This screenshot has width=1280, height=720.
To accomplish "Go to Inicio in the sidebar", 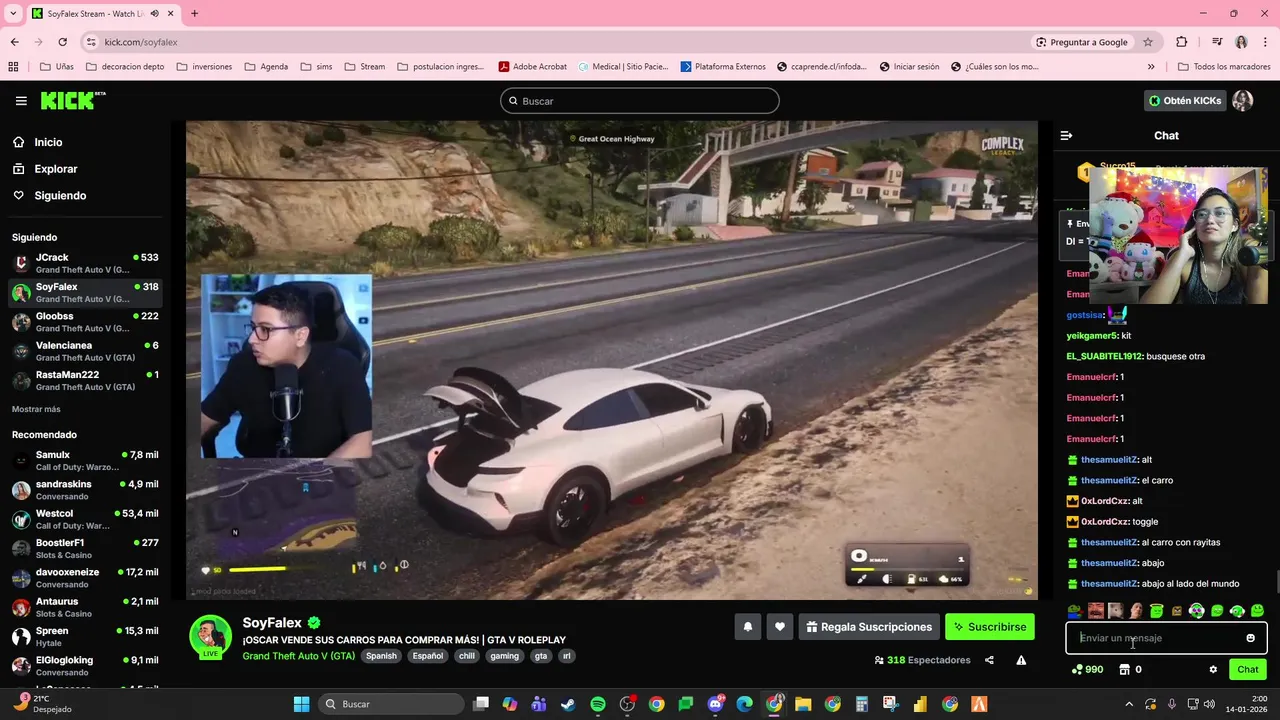I will pos(48,142).
